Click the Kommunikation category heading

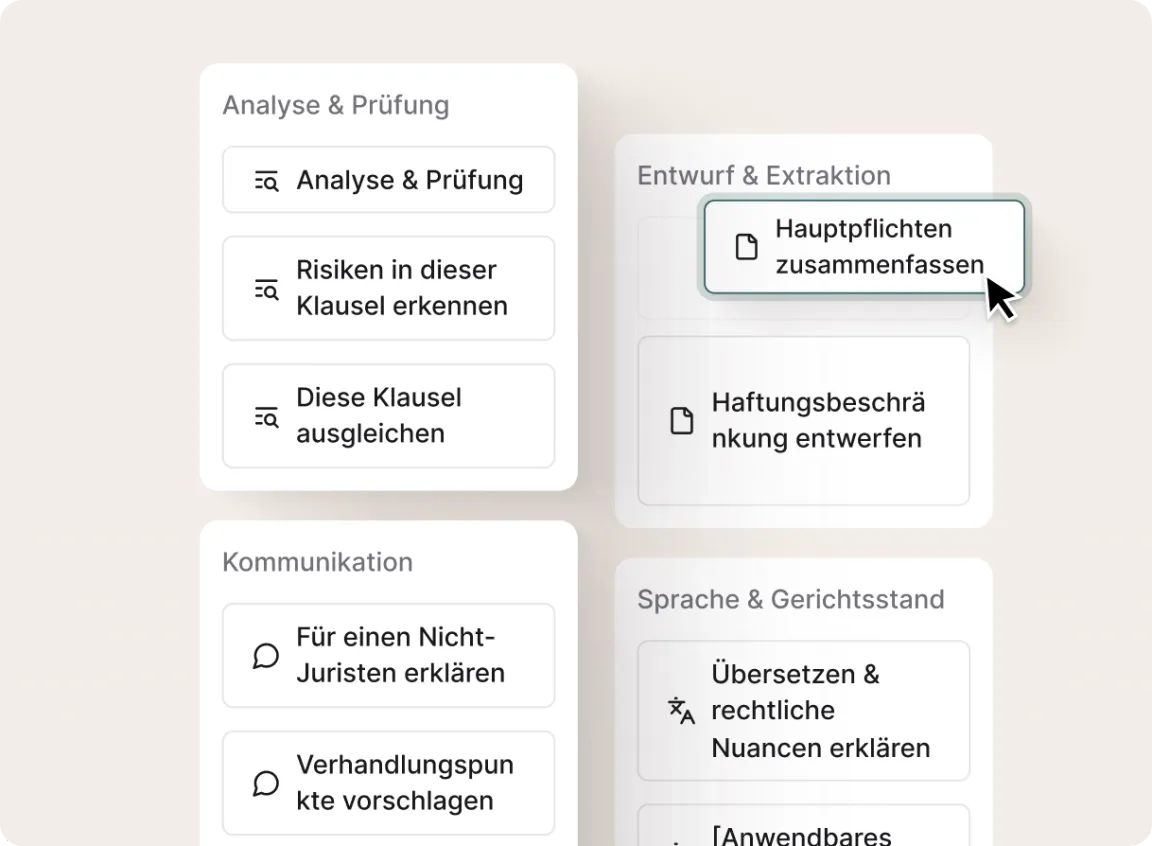coord(317,562)
